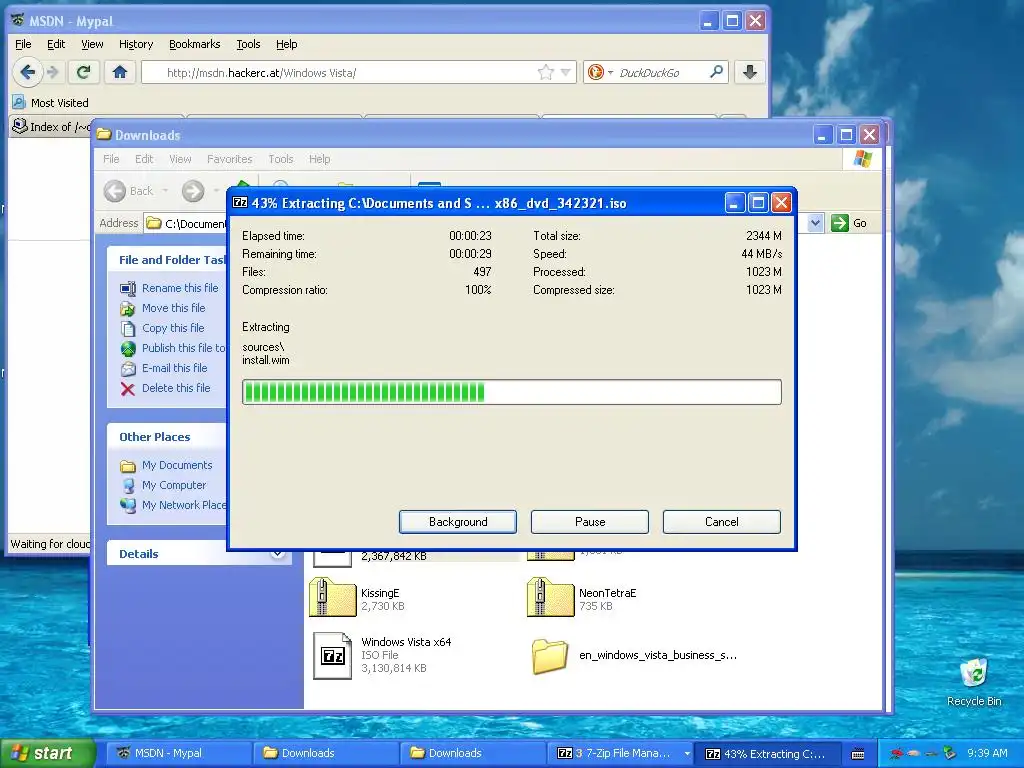Switch to first Downloads taskbar button
1024x768 pixels.
tap(325, 753)
